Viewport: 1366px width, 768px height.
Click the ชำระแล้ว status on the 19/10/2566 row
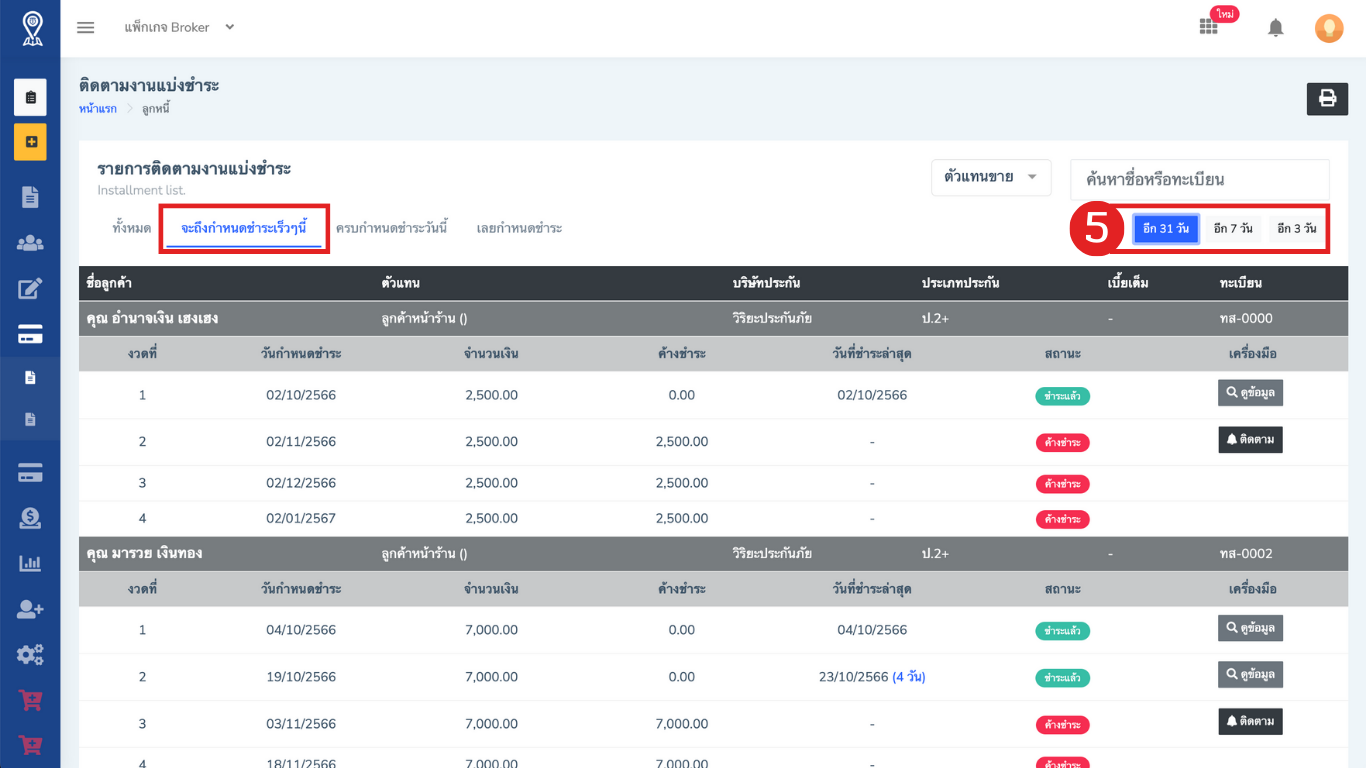pos(1062,678)
